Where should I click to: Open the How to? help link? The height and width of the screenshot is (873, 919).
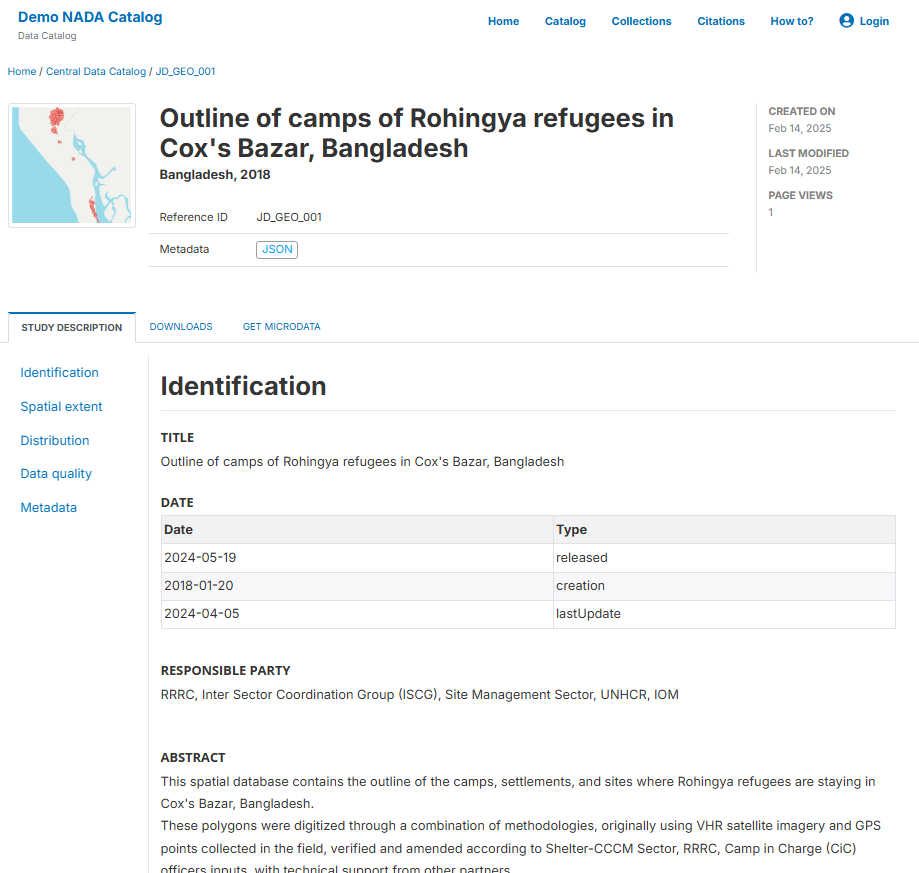791,21
